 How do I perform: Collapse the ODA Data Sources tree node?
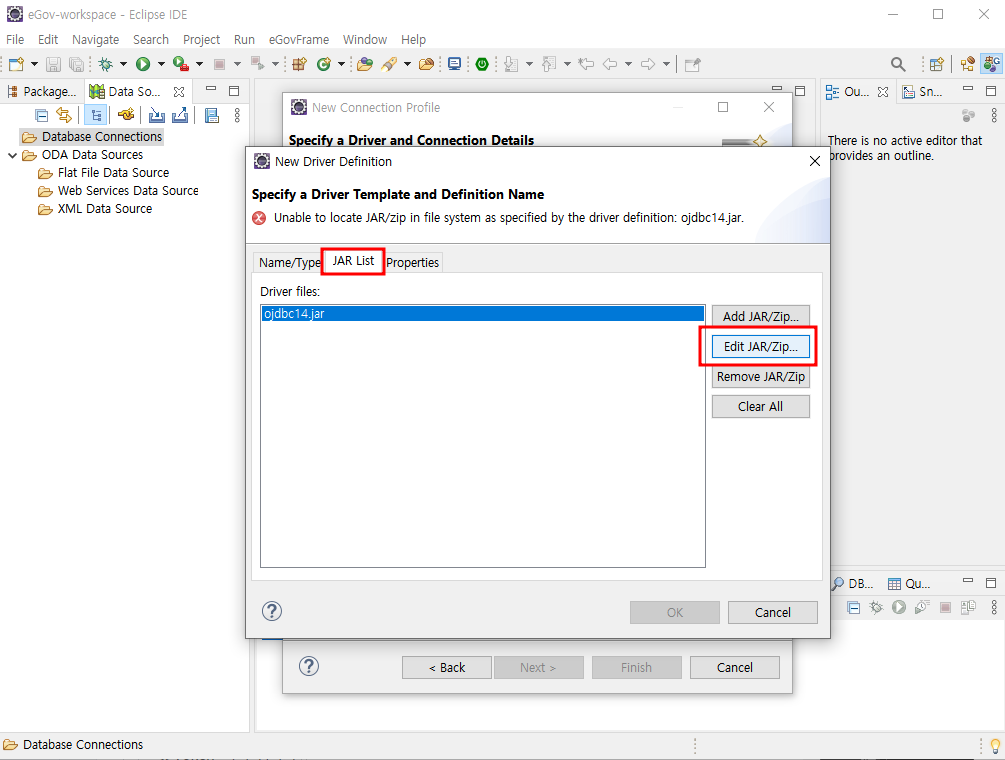tap(12, 155)
